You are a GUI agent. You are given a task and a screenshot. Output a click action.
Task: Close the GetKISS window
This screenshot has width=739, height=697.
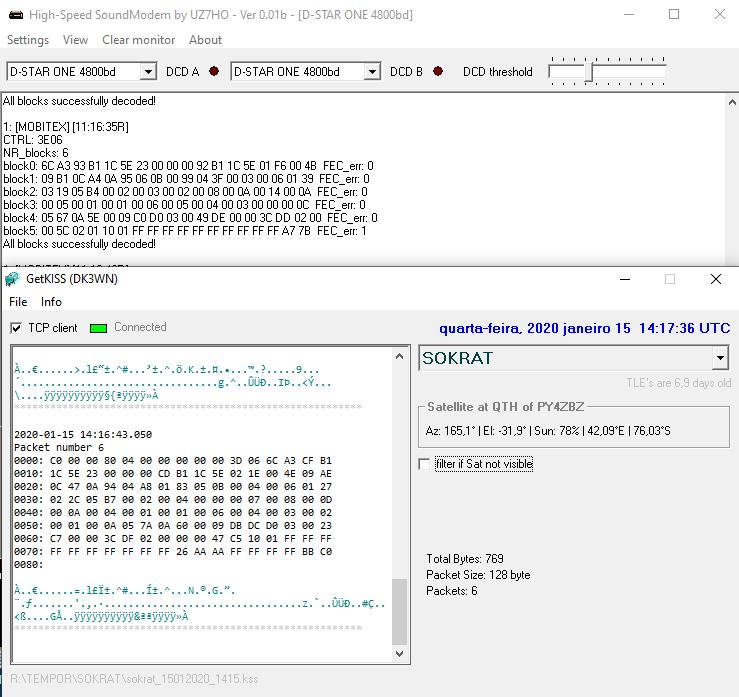coord(715,279)
